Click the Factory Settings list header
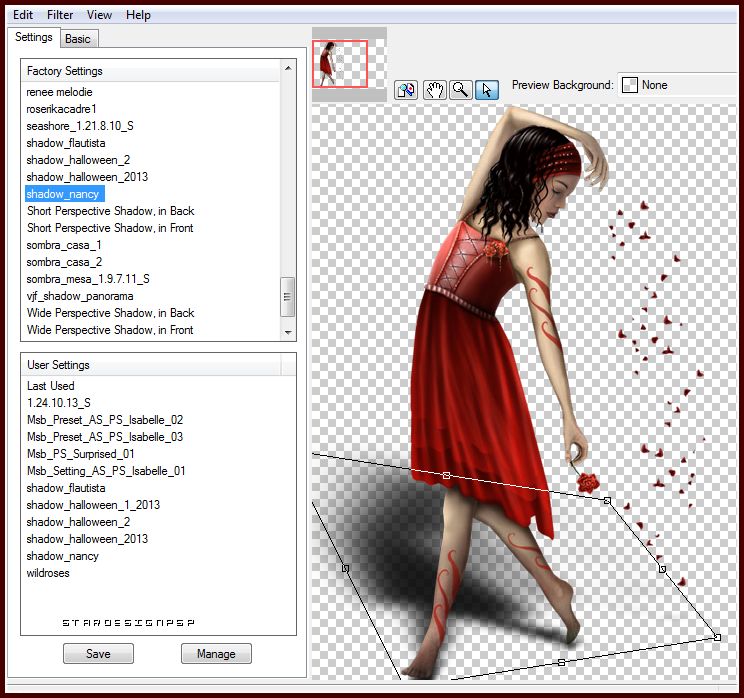 point(151,71)
